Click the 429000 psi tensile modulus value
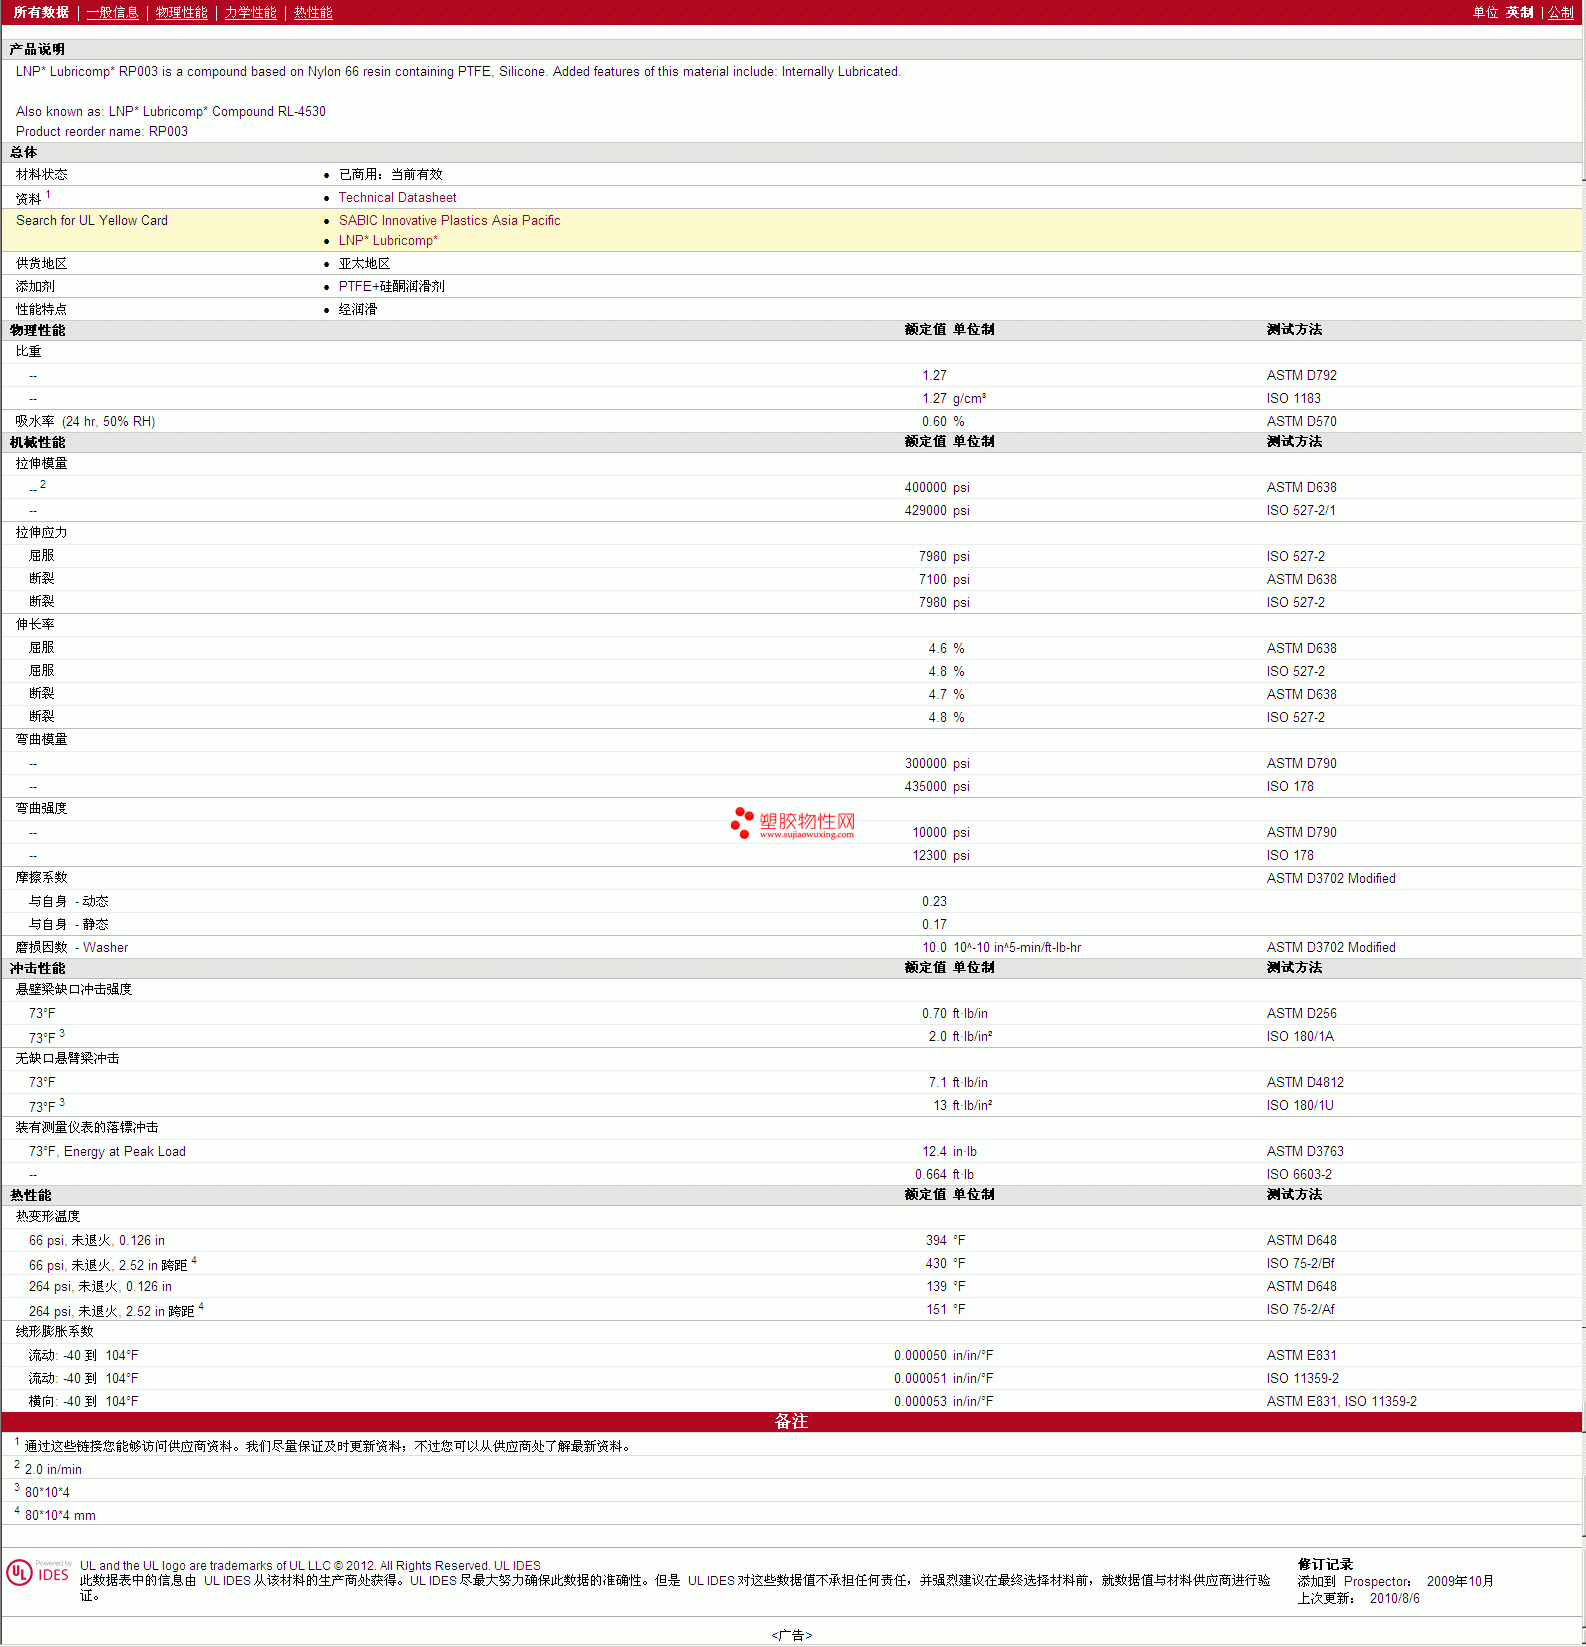The height and width of the screenshot is (1647, 1586). (937, 511)
